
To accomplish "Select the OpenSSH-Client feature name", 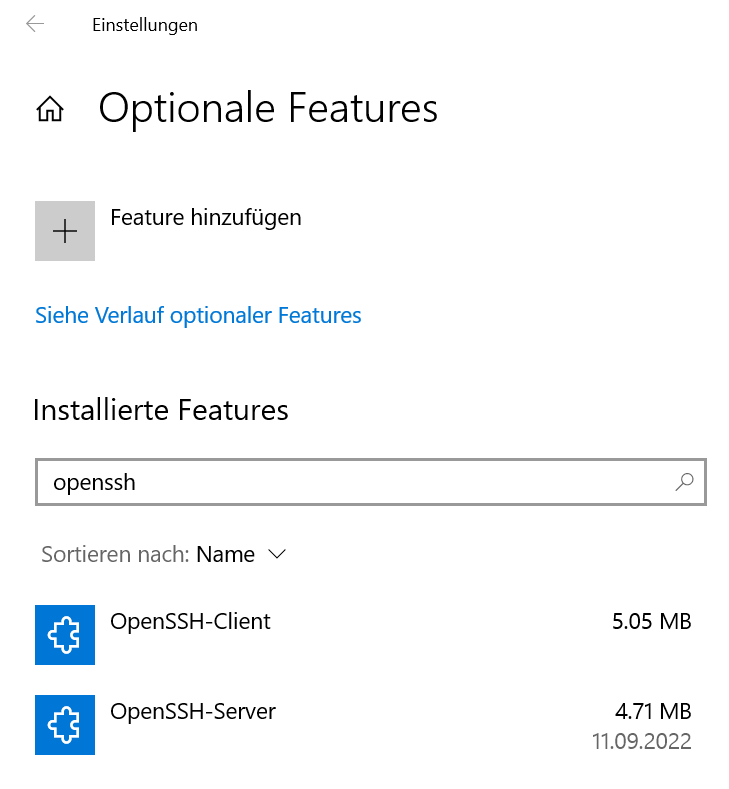I will point(190,621).
